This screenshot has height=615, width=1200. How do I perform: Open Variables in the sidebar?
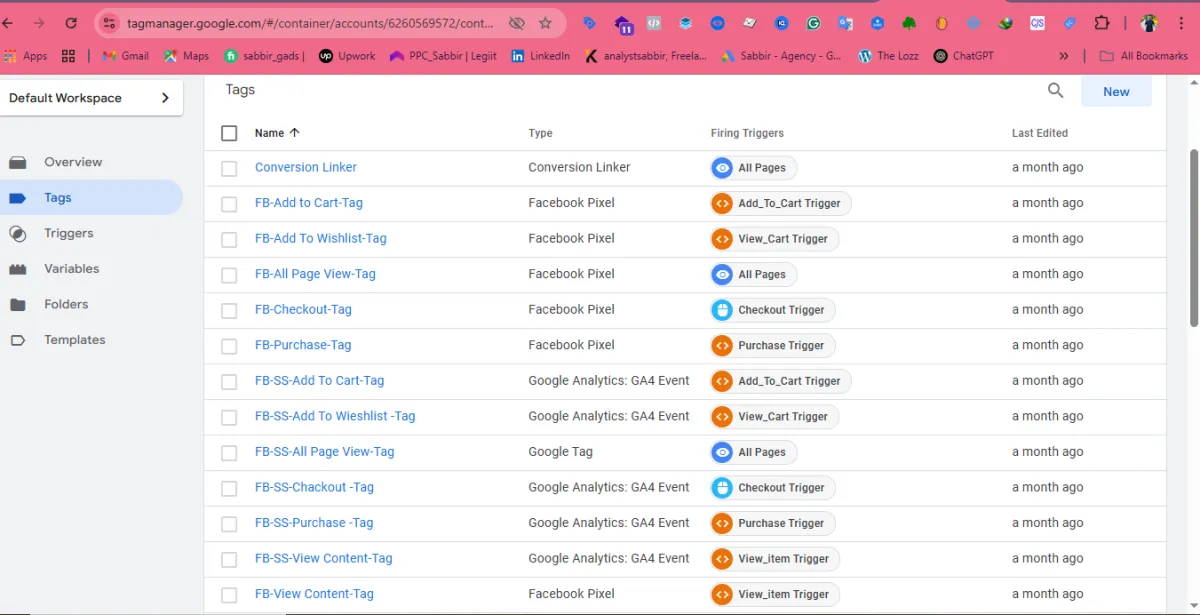coord(91,269)
